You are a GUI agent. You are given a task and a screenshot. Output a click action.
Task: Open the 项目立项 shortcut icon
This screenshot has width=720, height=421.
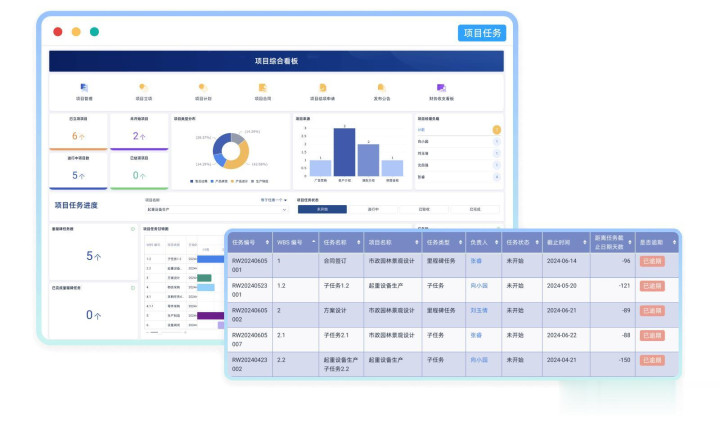[x=144, y=88]
